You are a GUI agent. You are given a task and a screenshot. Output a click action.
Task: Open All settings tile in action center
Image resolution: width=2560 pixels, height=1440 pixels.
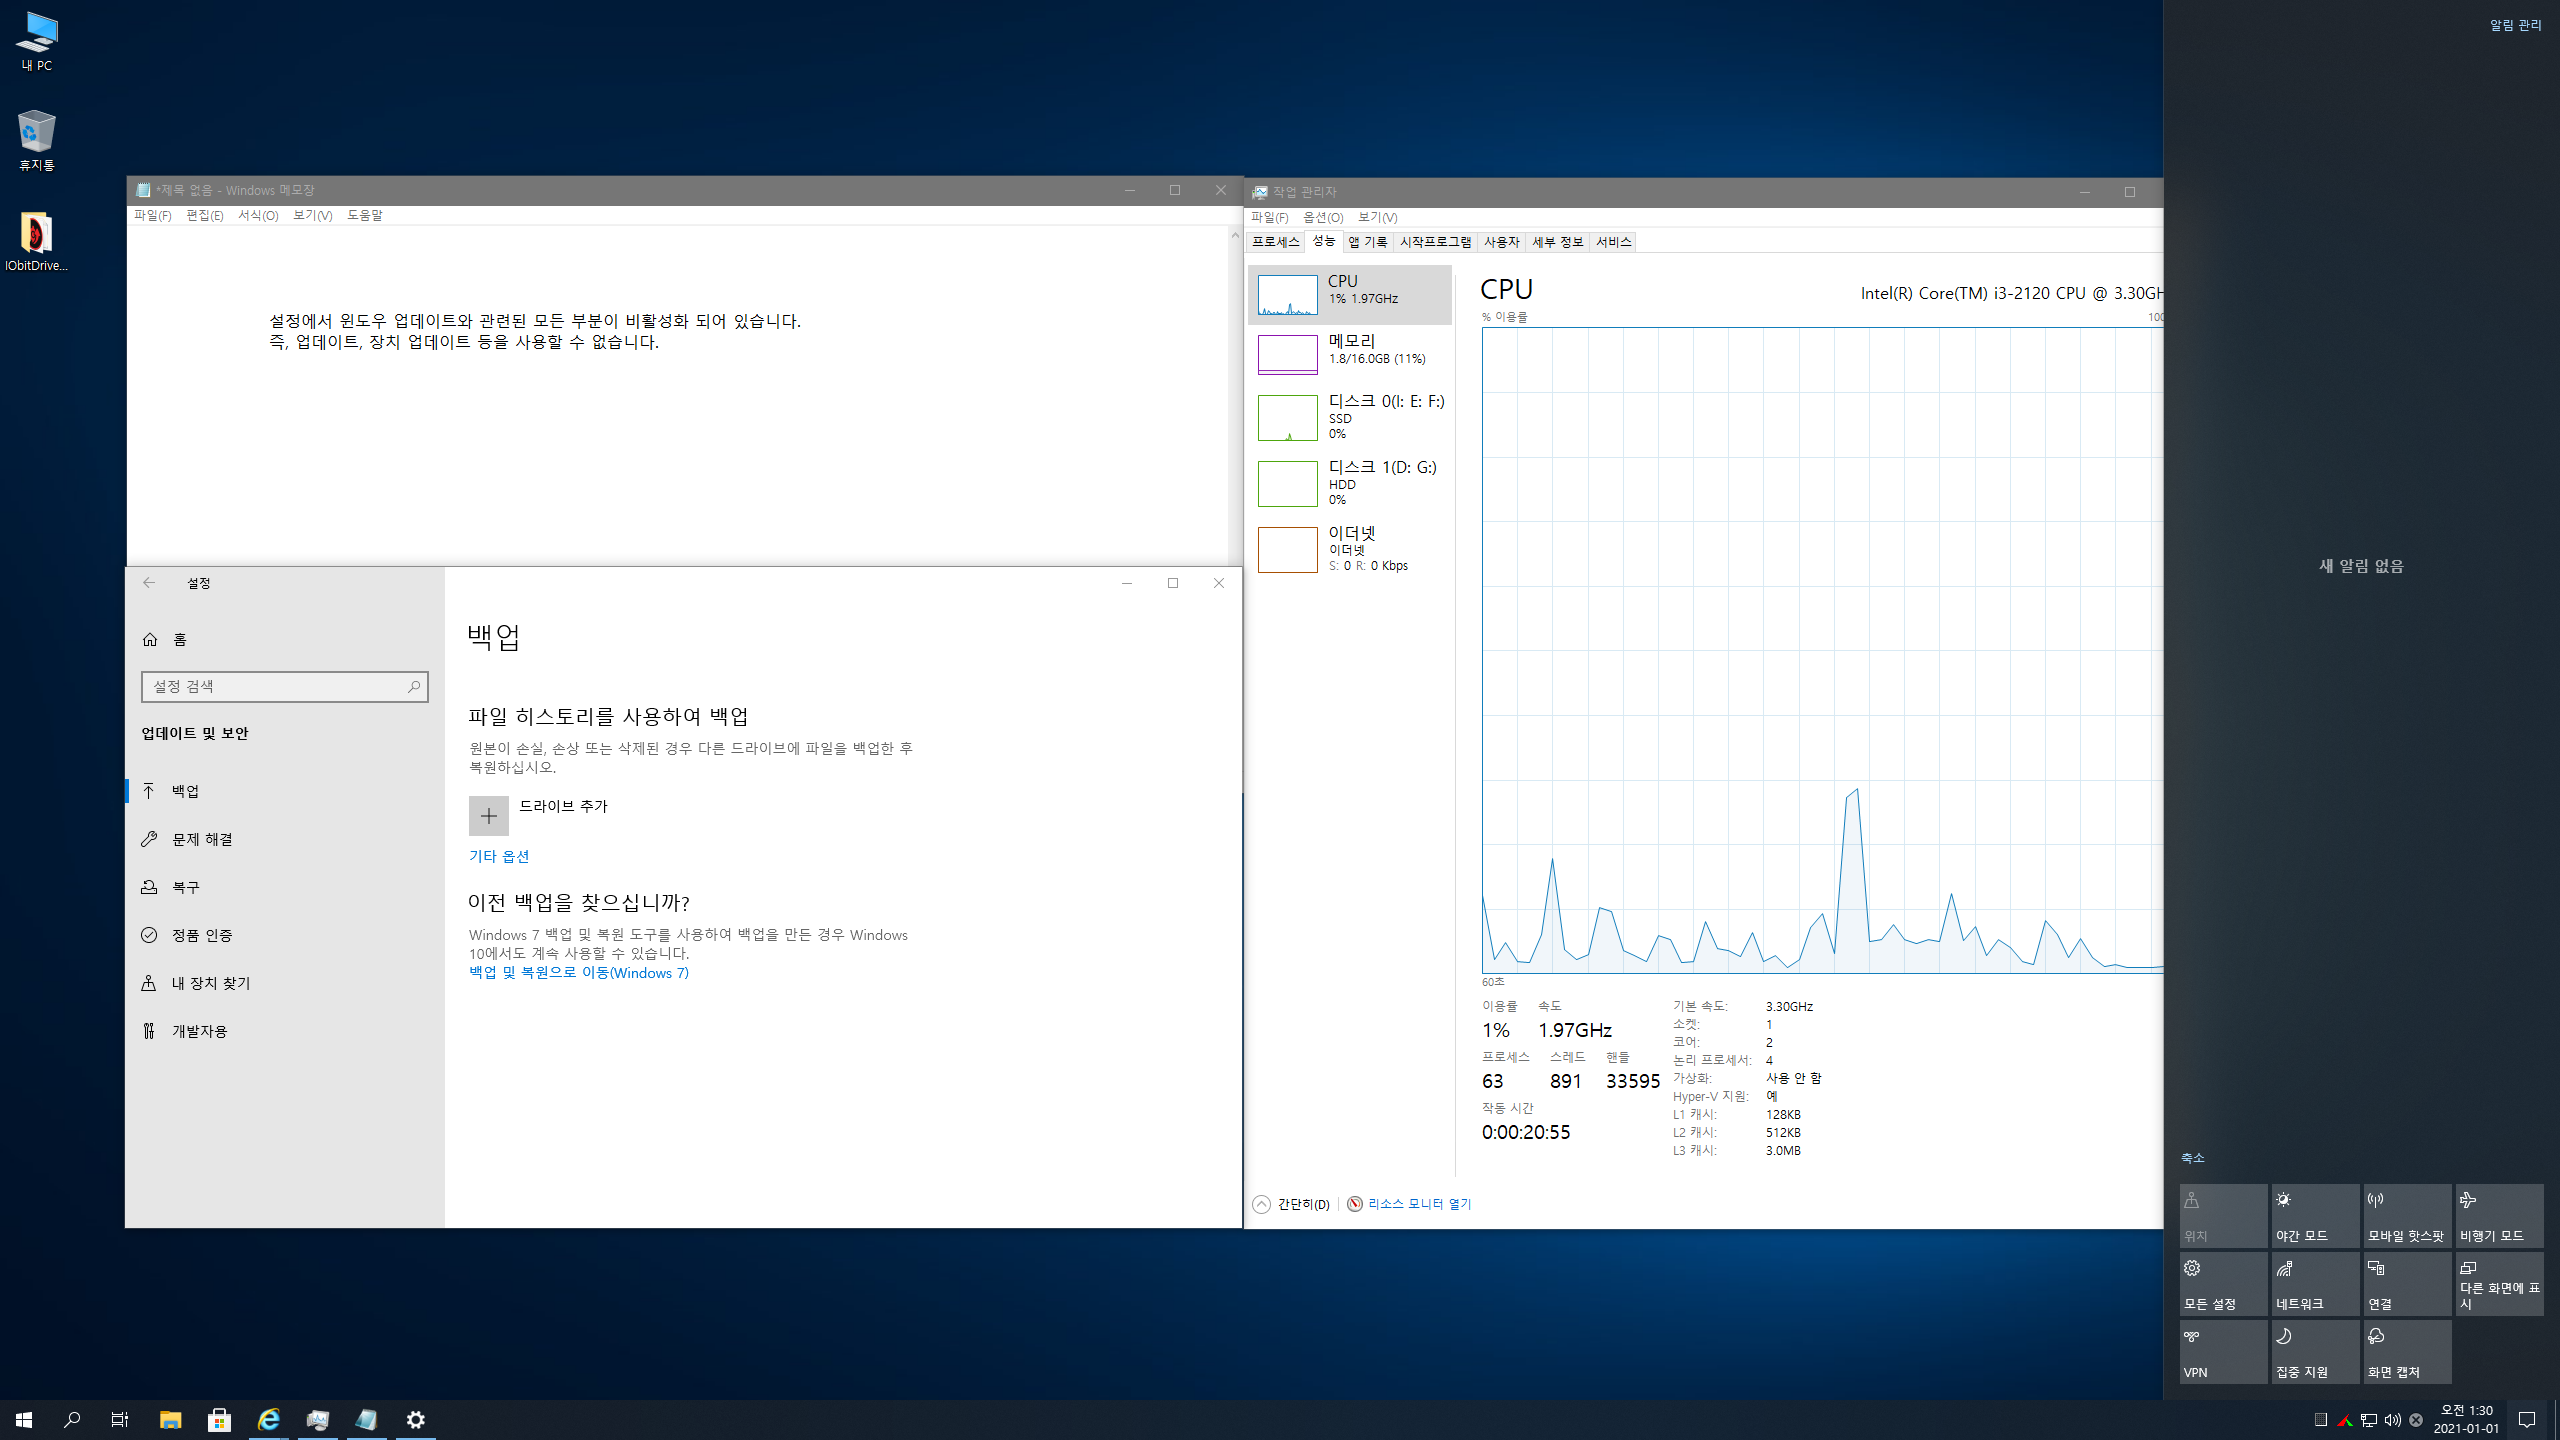tap(2222, 1284)
